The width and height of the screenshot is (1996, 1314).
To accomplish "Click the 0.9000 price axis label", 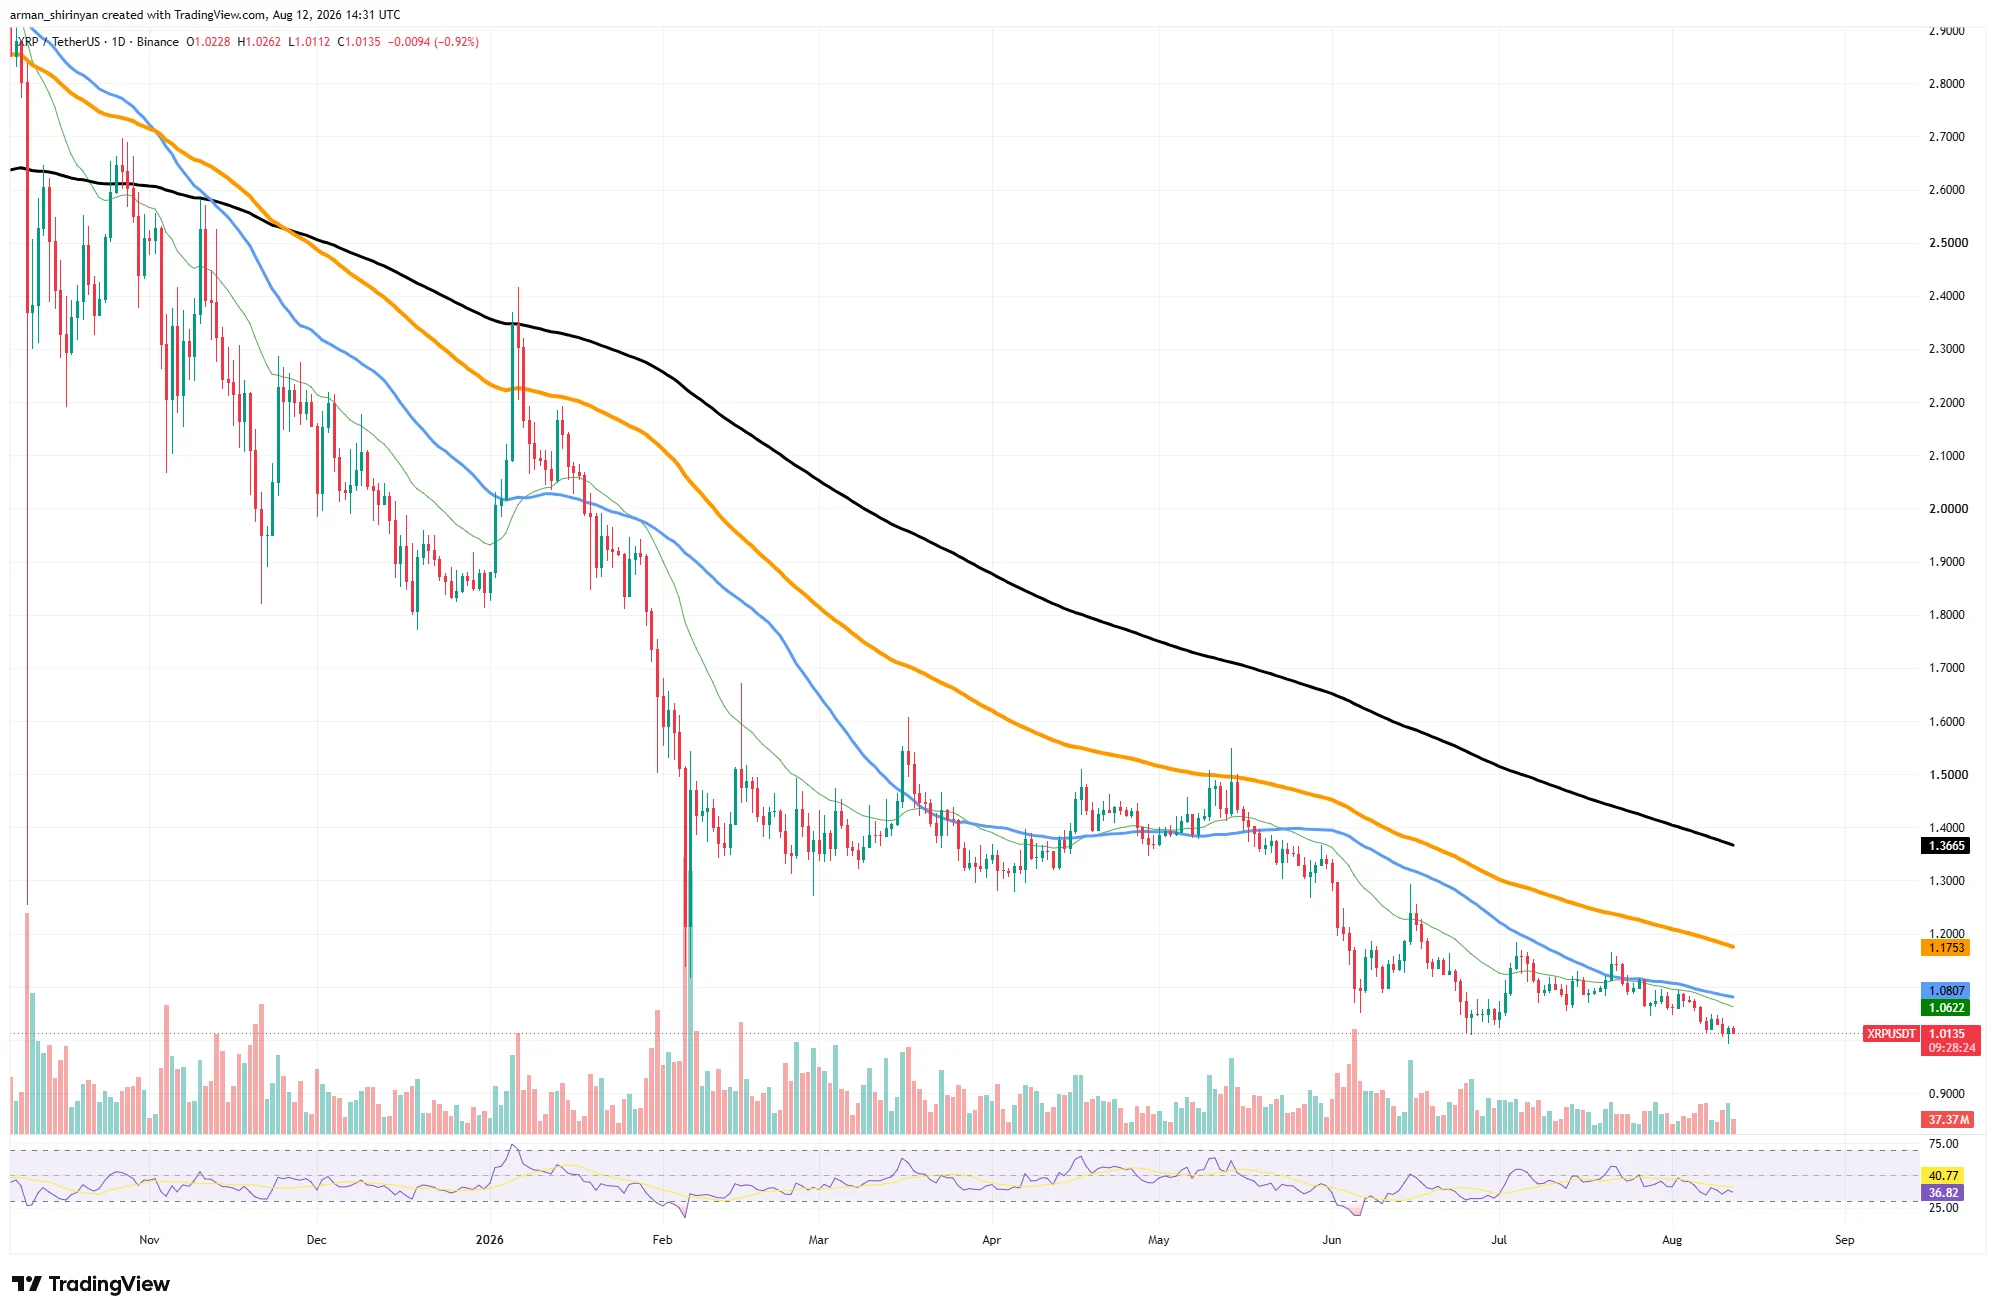I will 1947,1094.
